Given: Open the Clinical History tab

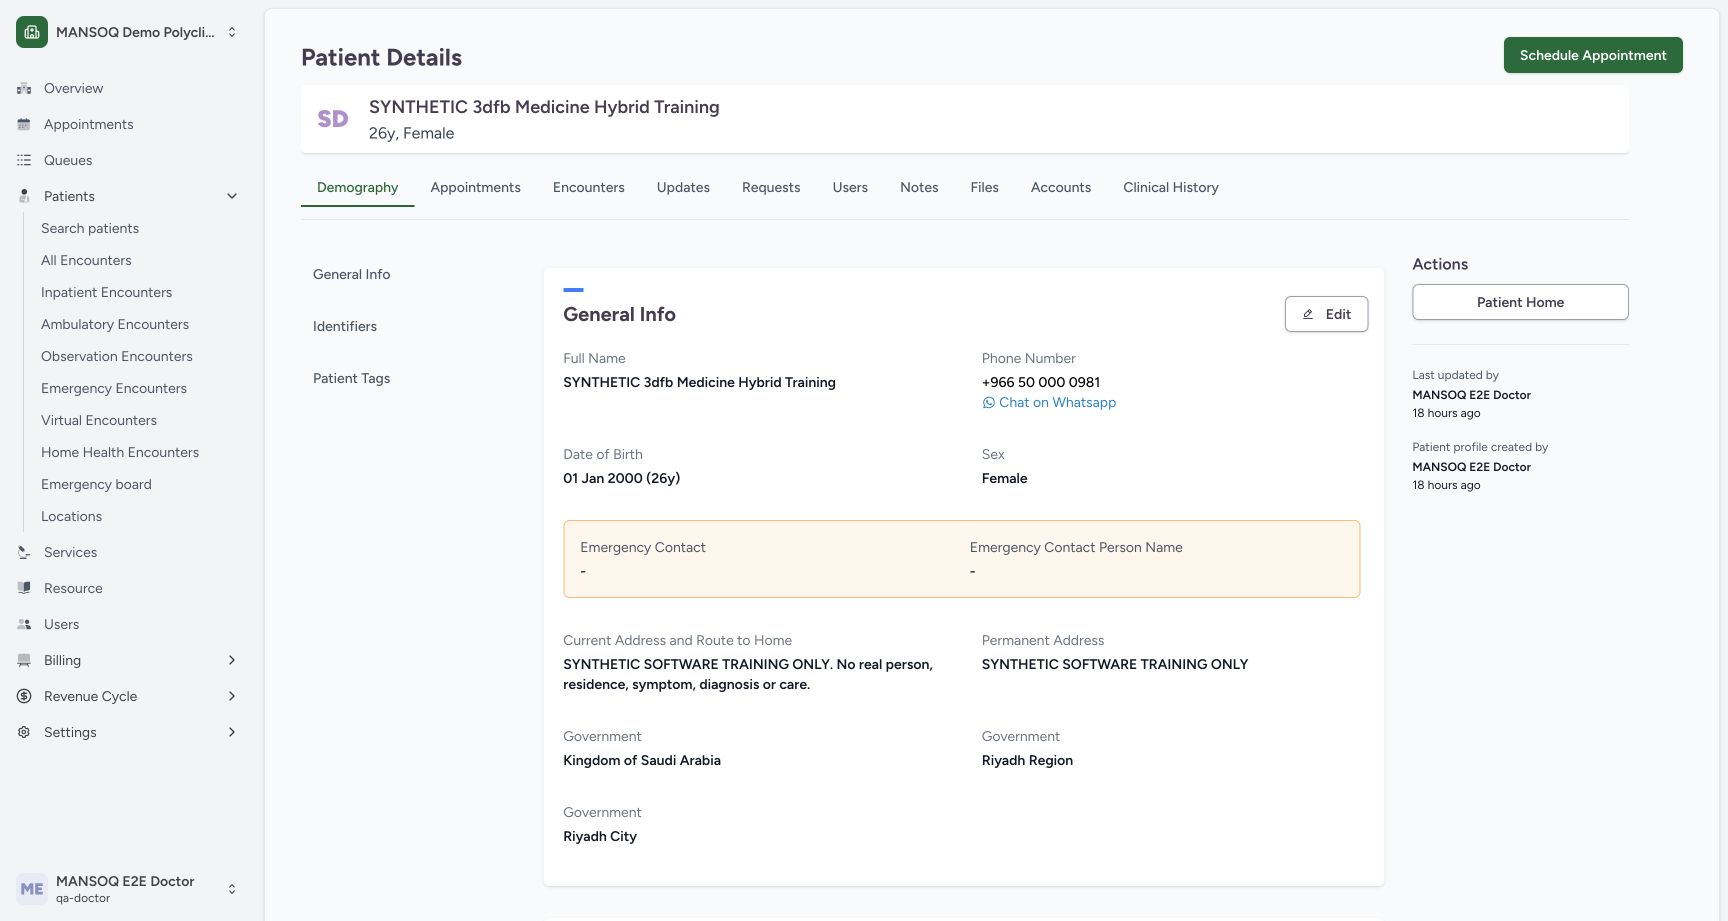Looking at the screenshot, I should tap(1171, 187).
